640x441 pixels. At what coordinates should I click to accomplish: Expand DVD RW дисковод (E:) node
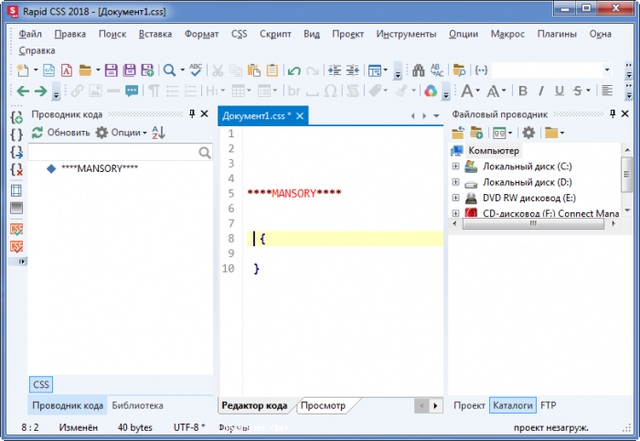coord(456,198)
